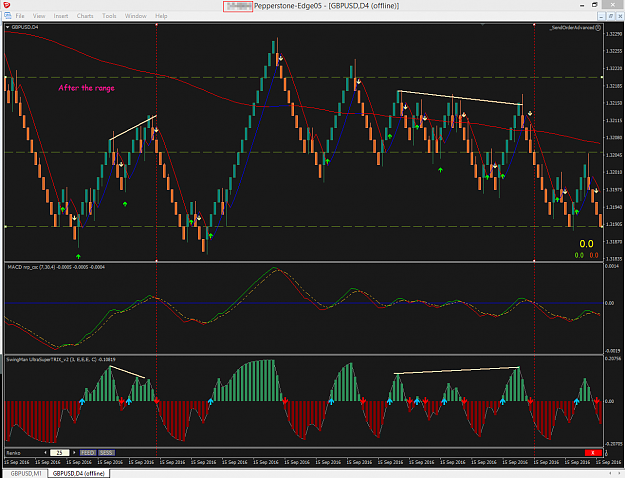Click the green 0.0 value on the chart

click(x=579, y=255)
